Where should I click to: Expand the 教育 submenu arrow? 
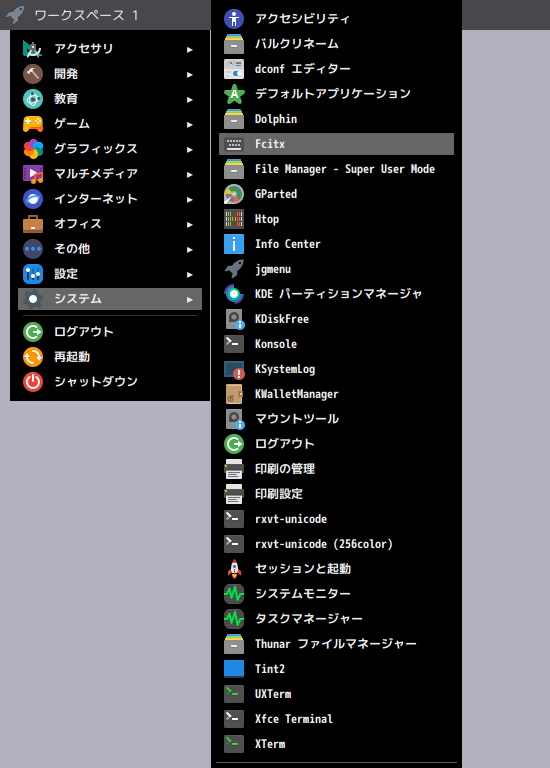190,99
